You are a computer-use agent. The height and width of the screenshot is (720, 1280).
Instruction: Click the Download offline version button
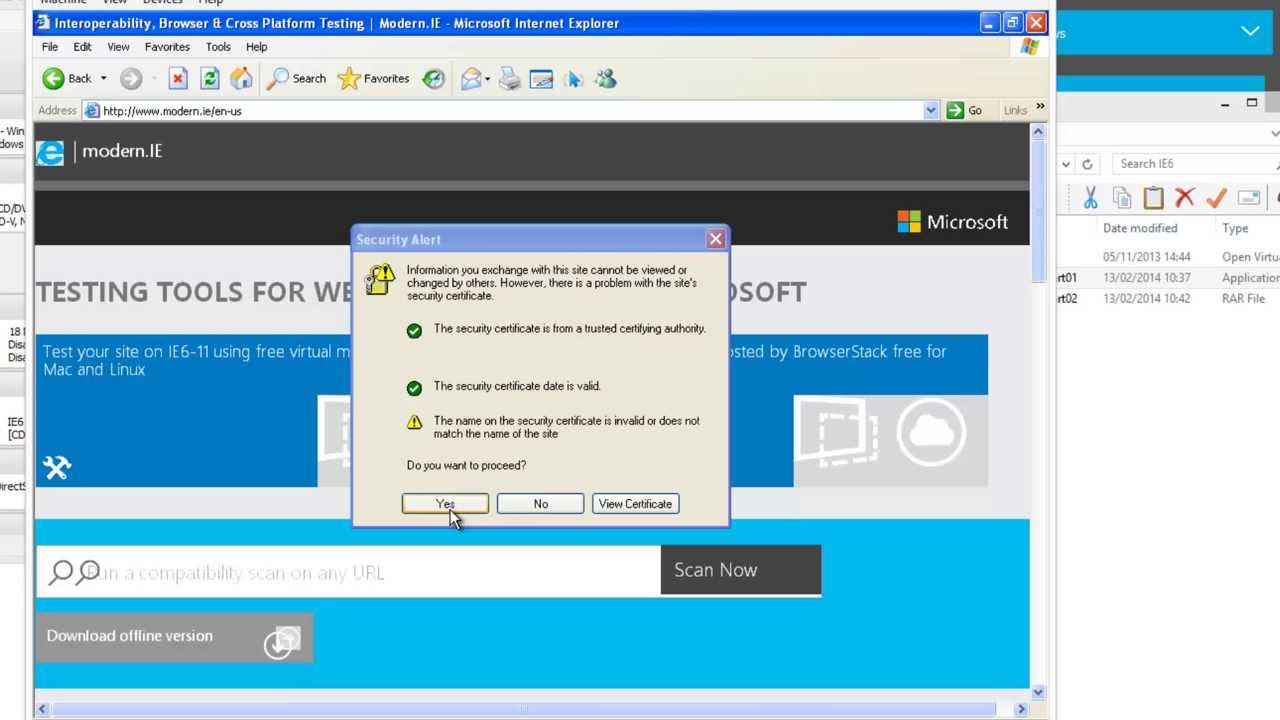(x=174, y=637)
